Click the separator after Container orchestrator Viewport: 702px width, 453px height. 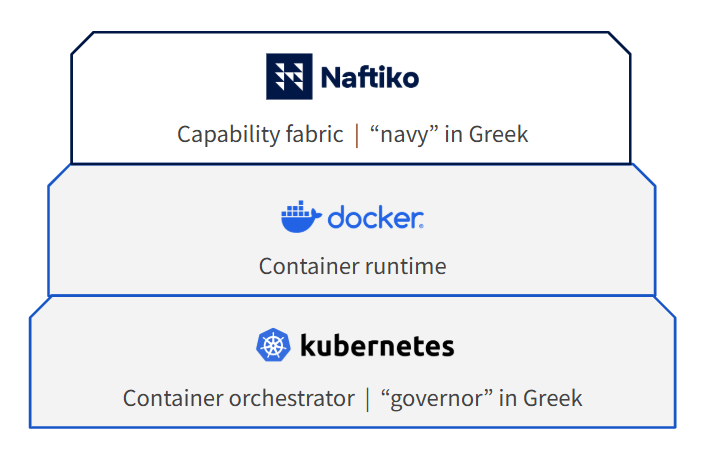point(367,398)
